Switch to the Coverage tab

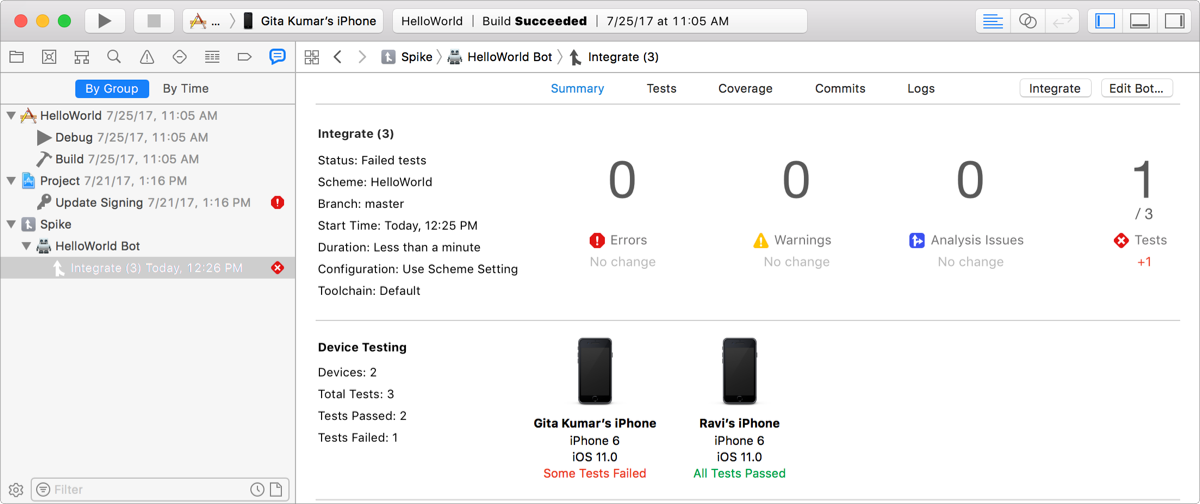[x=745, y=88]
